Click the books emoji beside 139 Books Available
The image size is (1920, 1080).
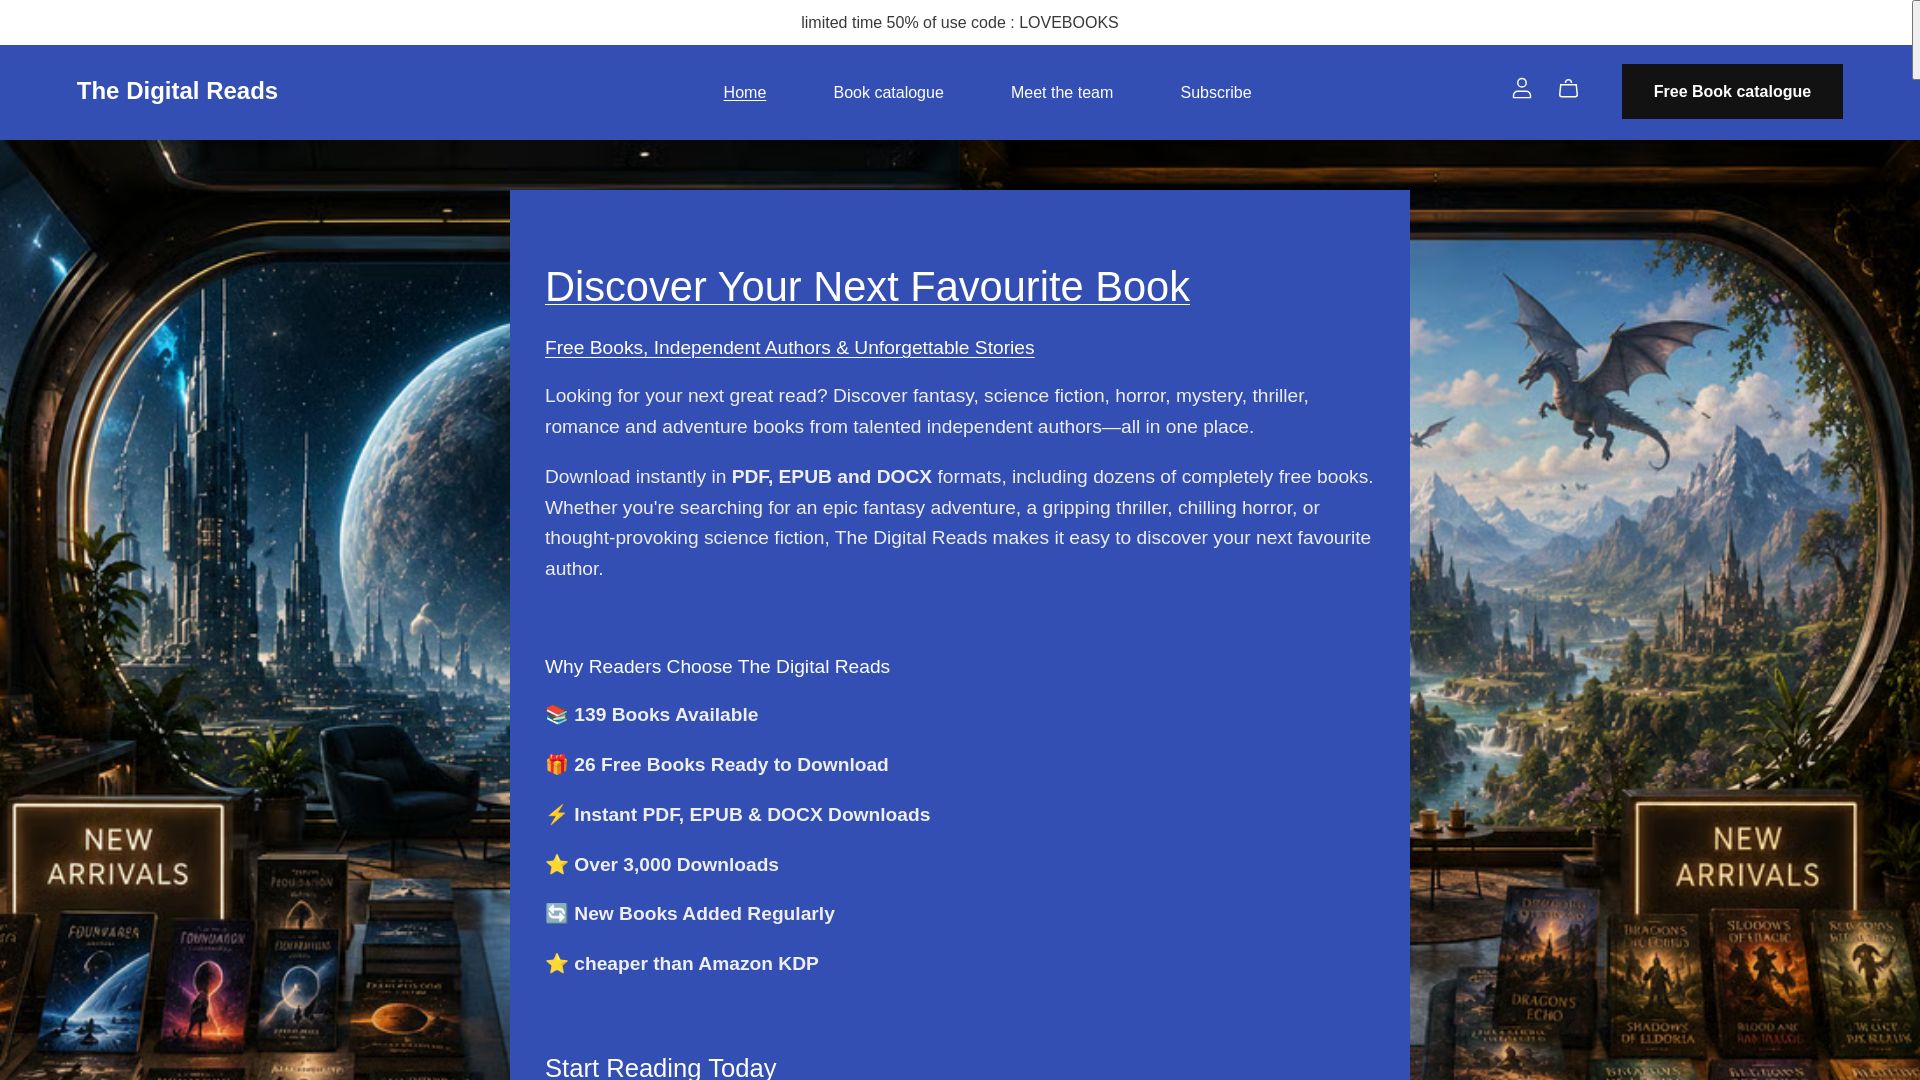point(557,715)
